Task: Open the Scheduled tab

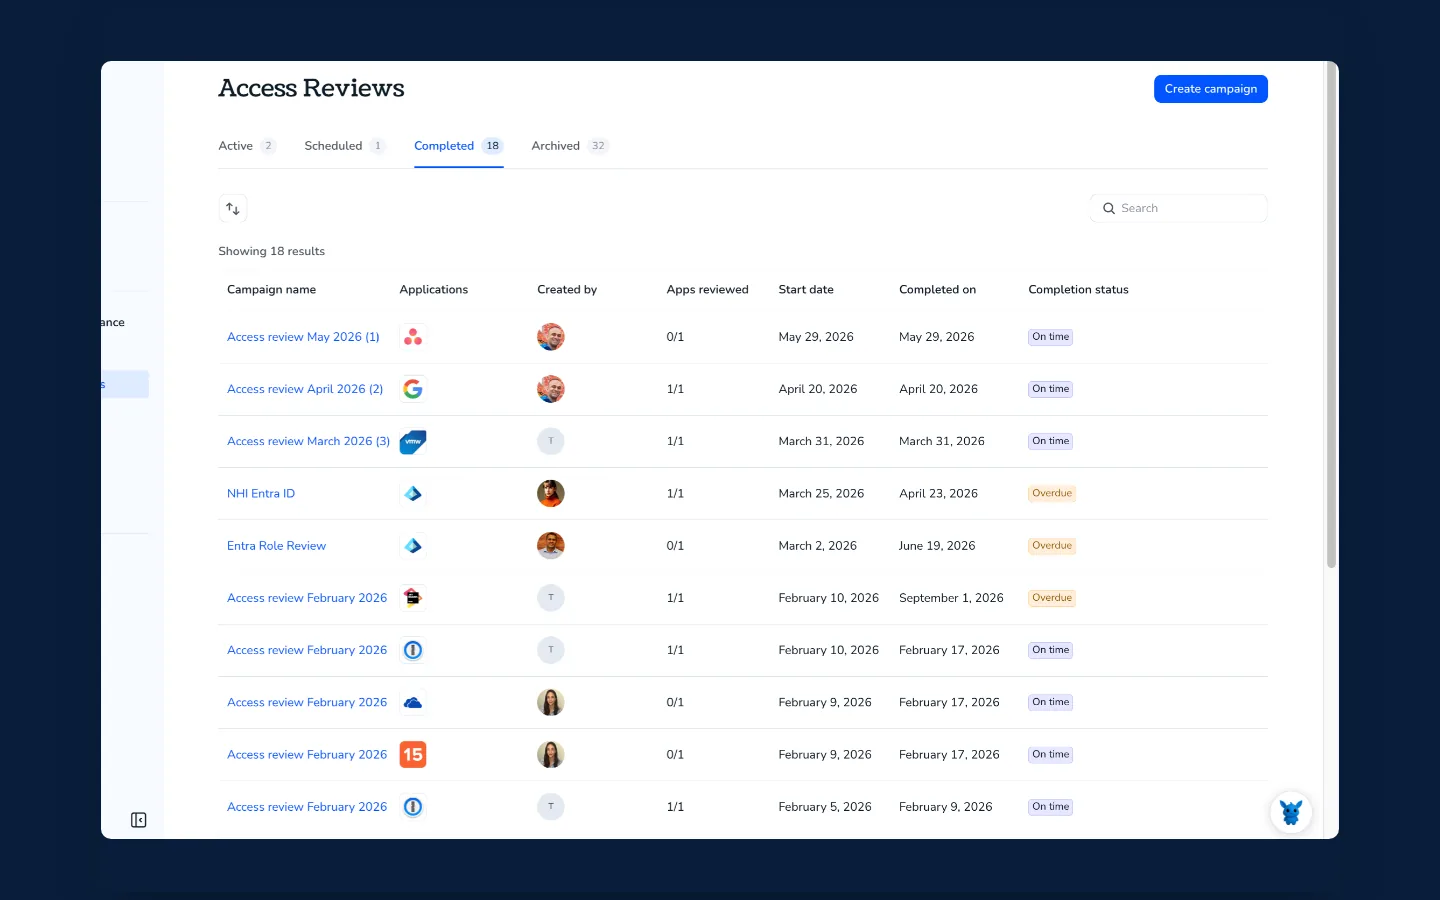Action: point(345,146)
